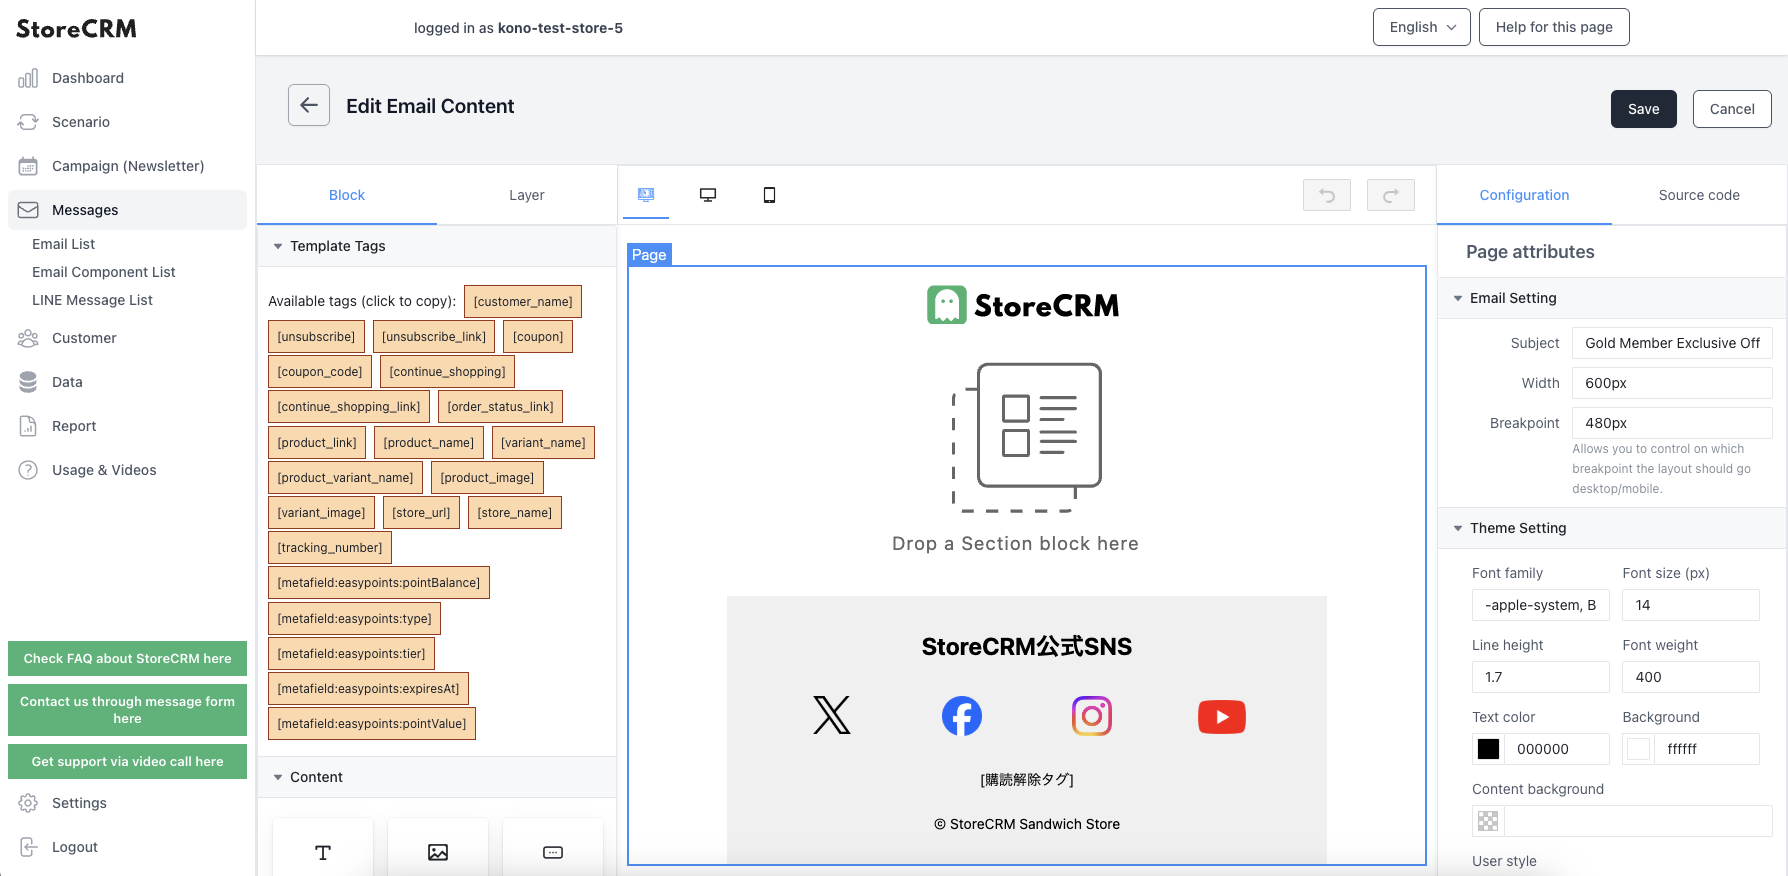This screenshot has height=876, width=1788.
Task: Click Contact us through message form here
Action: click(x=127, y=710)
